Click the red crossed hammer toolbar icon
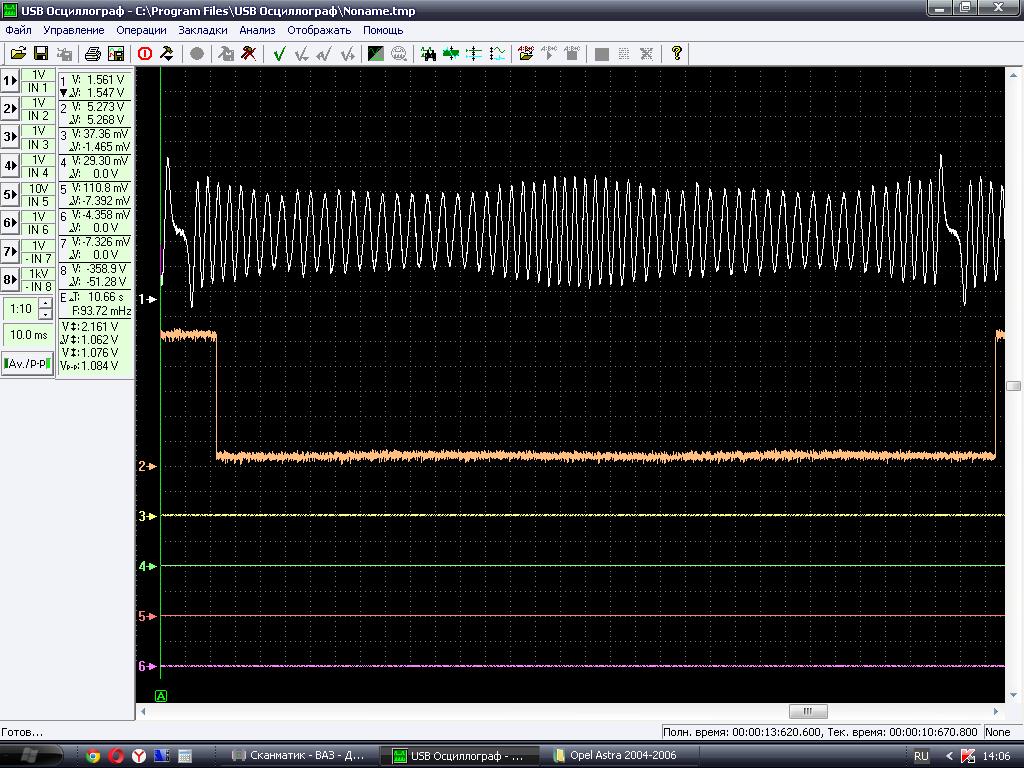 pyautogui.click(x=248, y=54)
